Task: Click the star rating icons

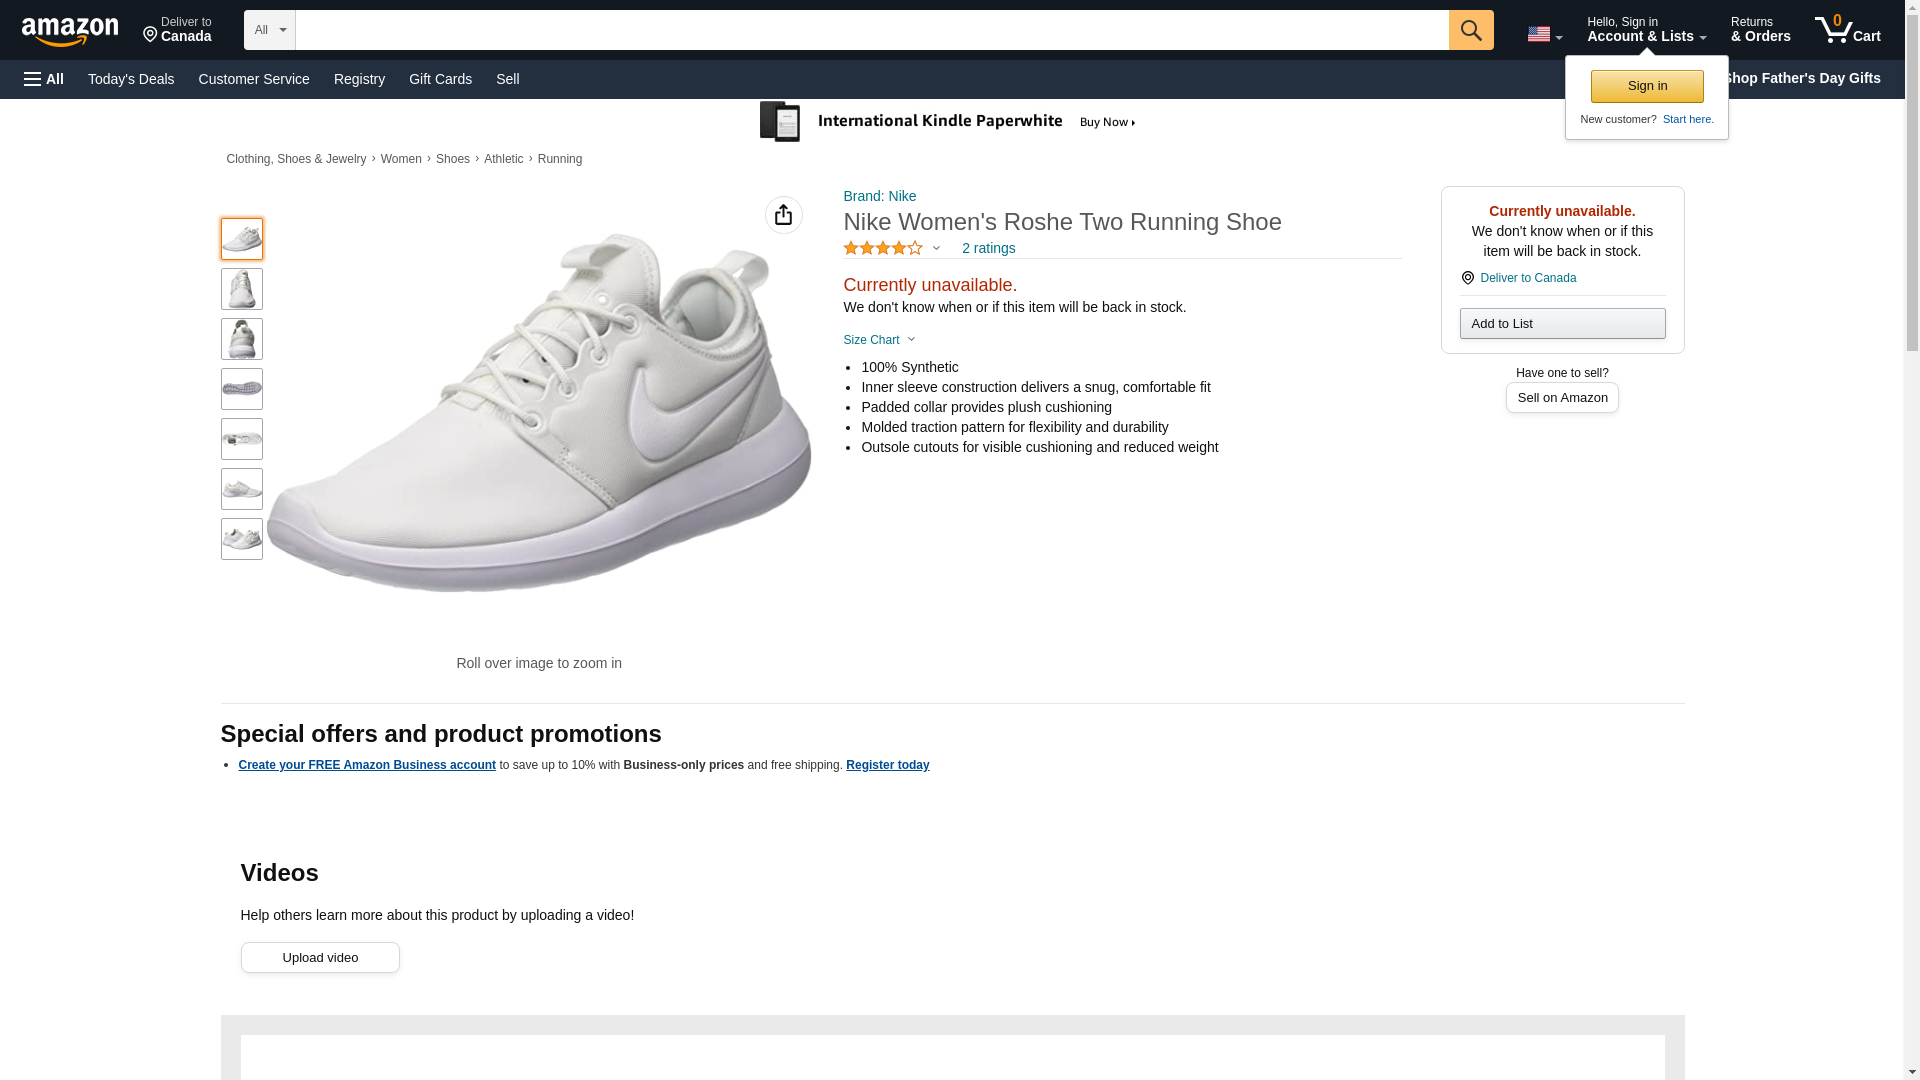Action: click(883, 248)
